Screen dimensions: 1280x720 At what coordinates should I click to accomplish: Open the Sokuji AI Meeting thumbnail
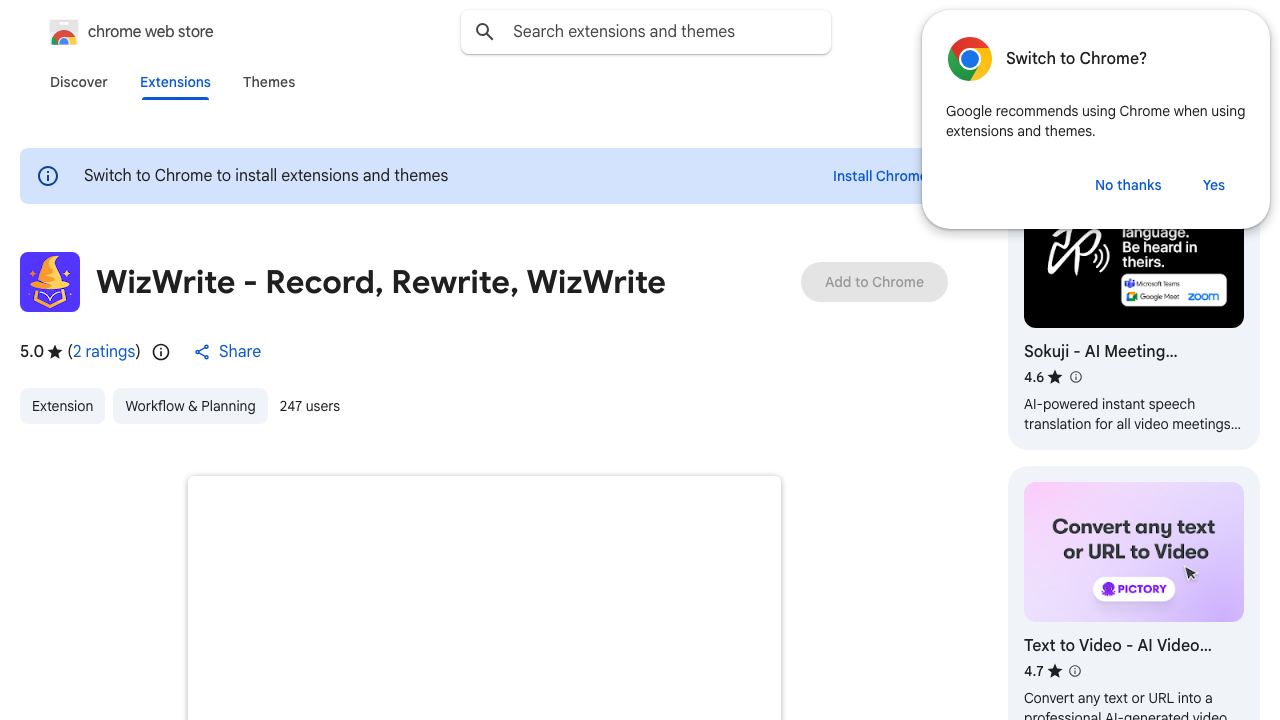(x=1134, y=278)
